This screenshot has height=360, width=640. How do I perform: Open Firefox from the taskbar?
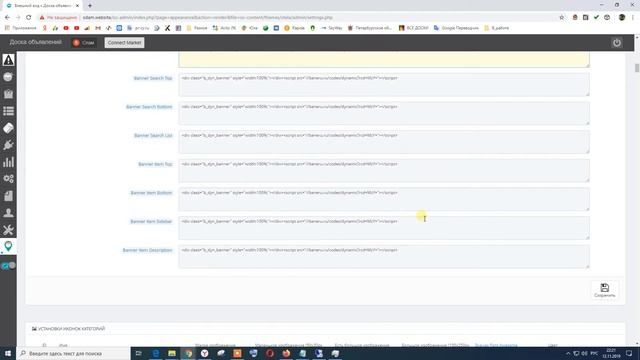click(x=286, y=353)
